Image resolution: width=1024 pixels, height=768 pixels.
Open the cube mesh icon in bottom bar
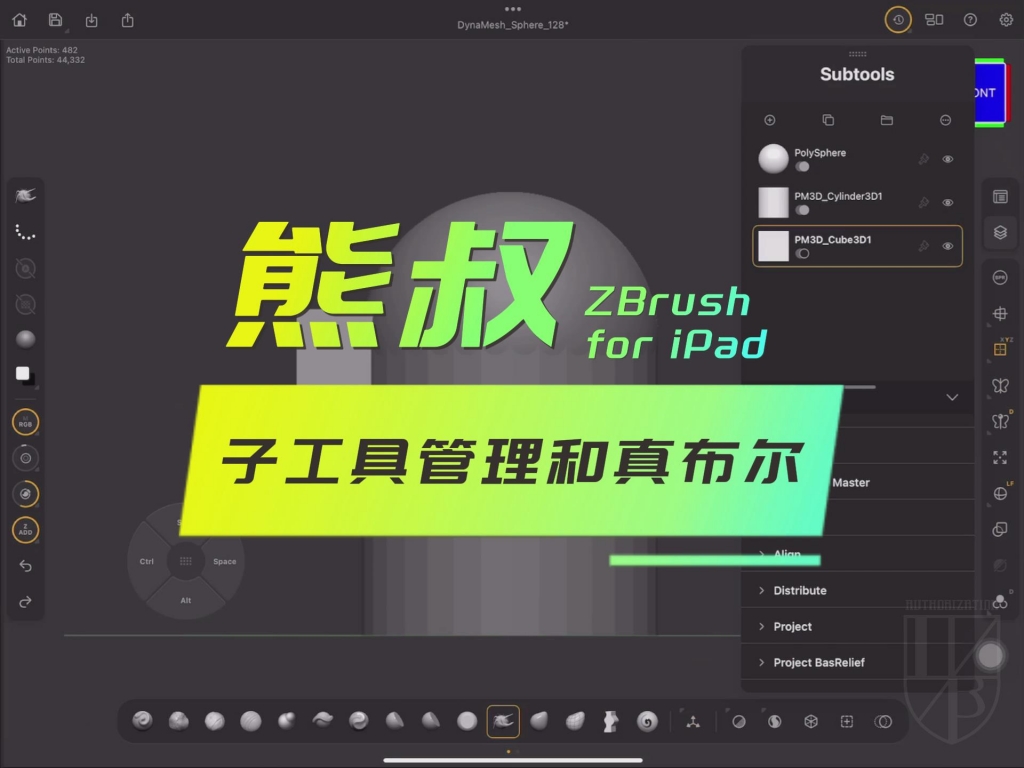(810, 722)
